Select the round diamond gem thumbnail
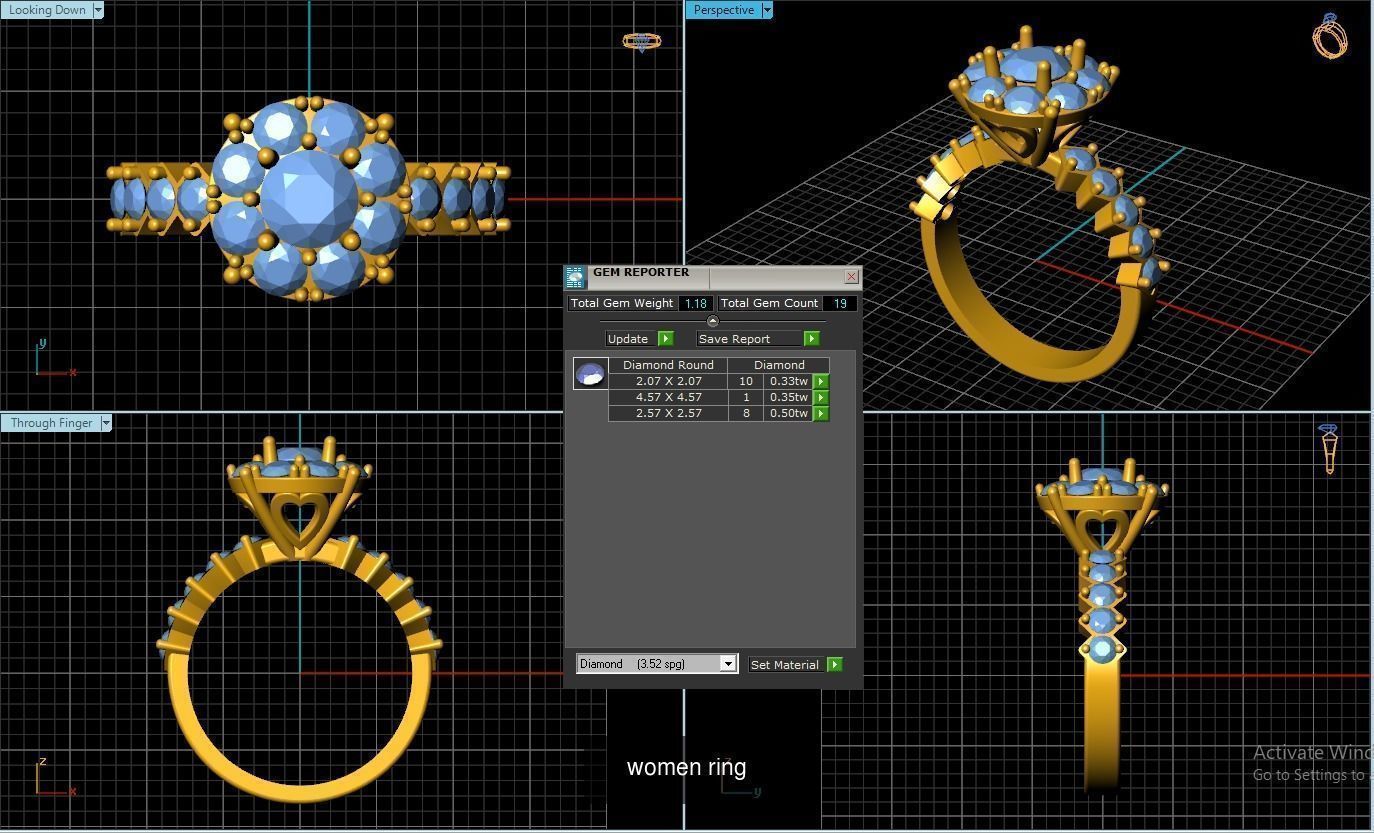 tap(590, 374)
